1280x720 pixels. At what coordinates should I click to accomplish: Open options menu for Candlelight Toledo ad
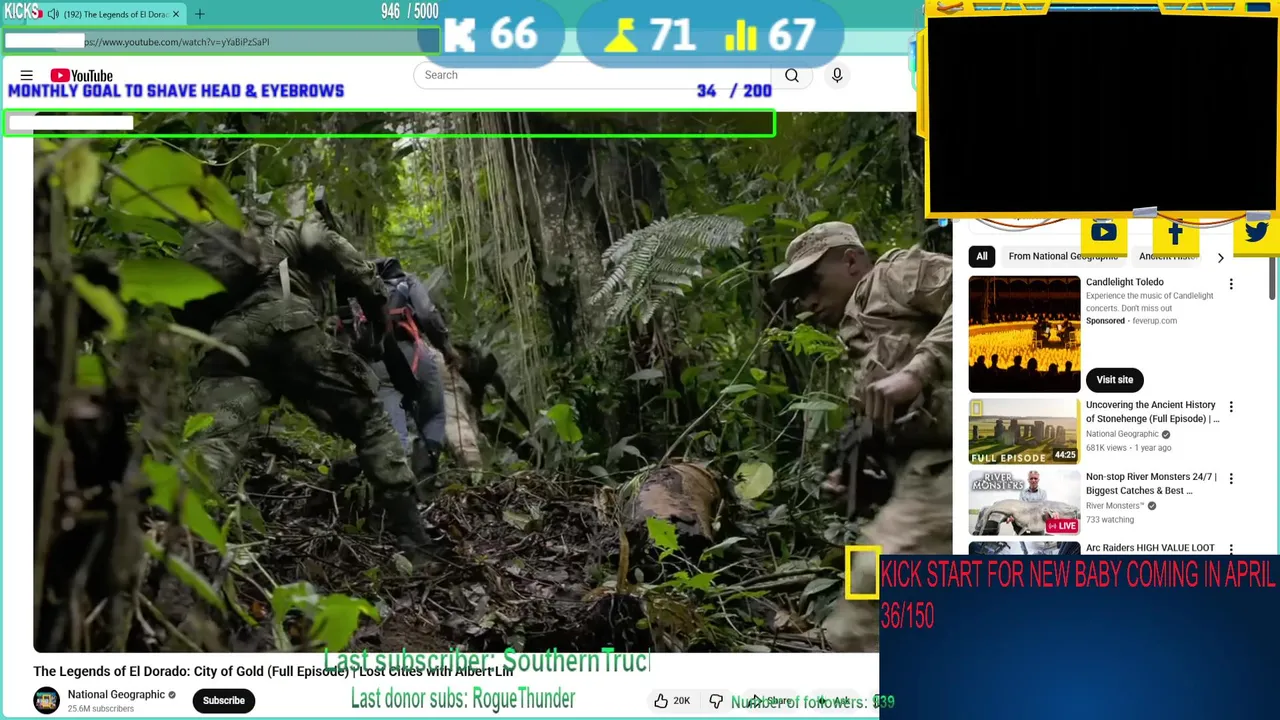tap(1231, 284)
